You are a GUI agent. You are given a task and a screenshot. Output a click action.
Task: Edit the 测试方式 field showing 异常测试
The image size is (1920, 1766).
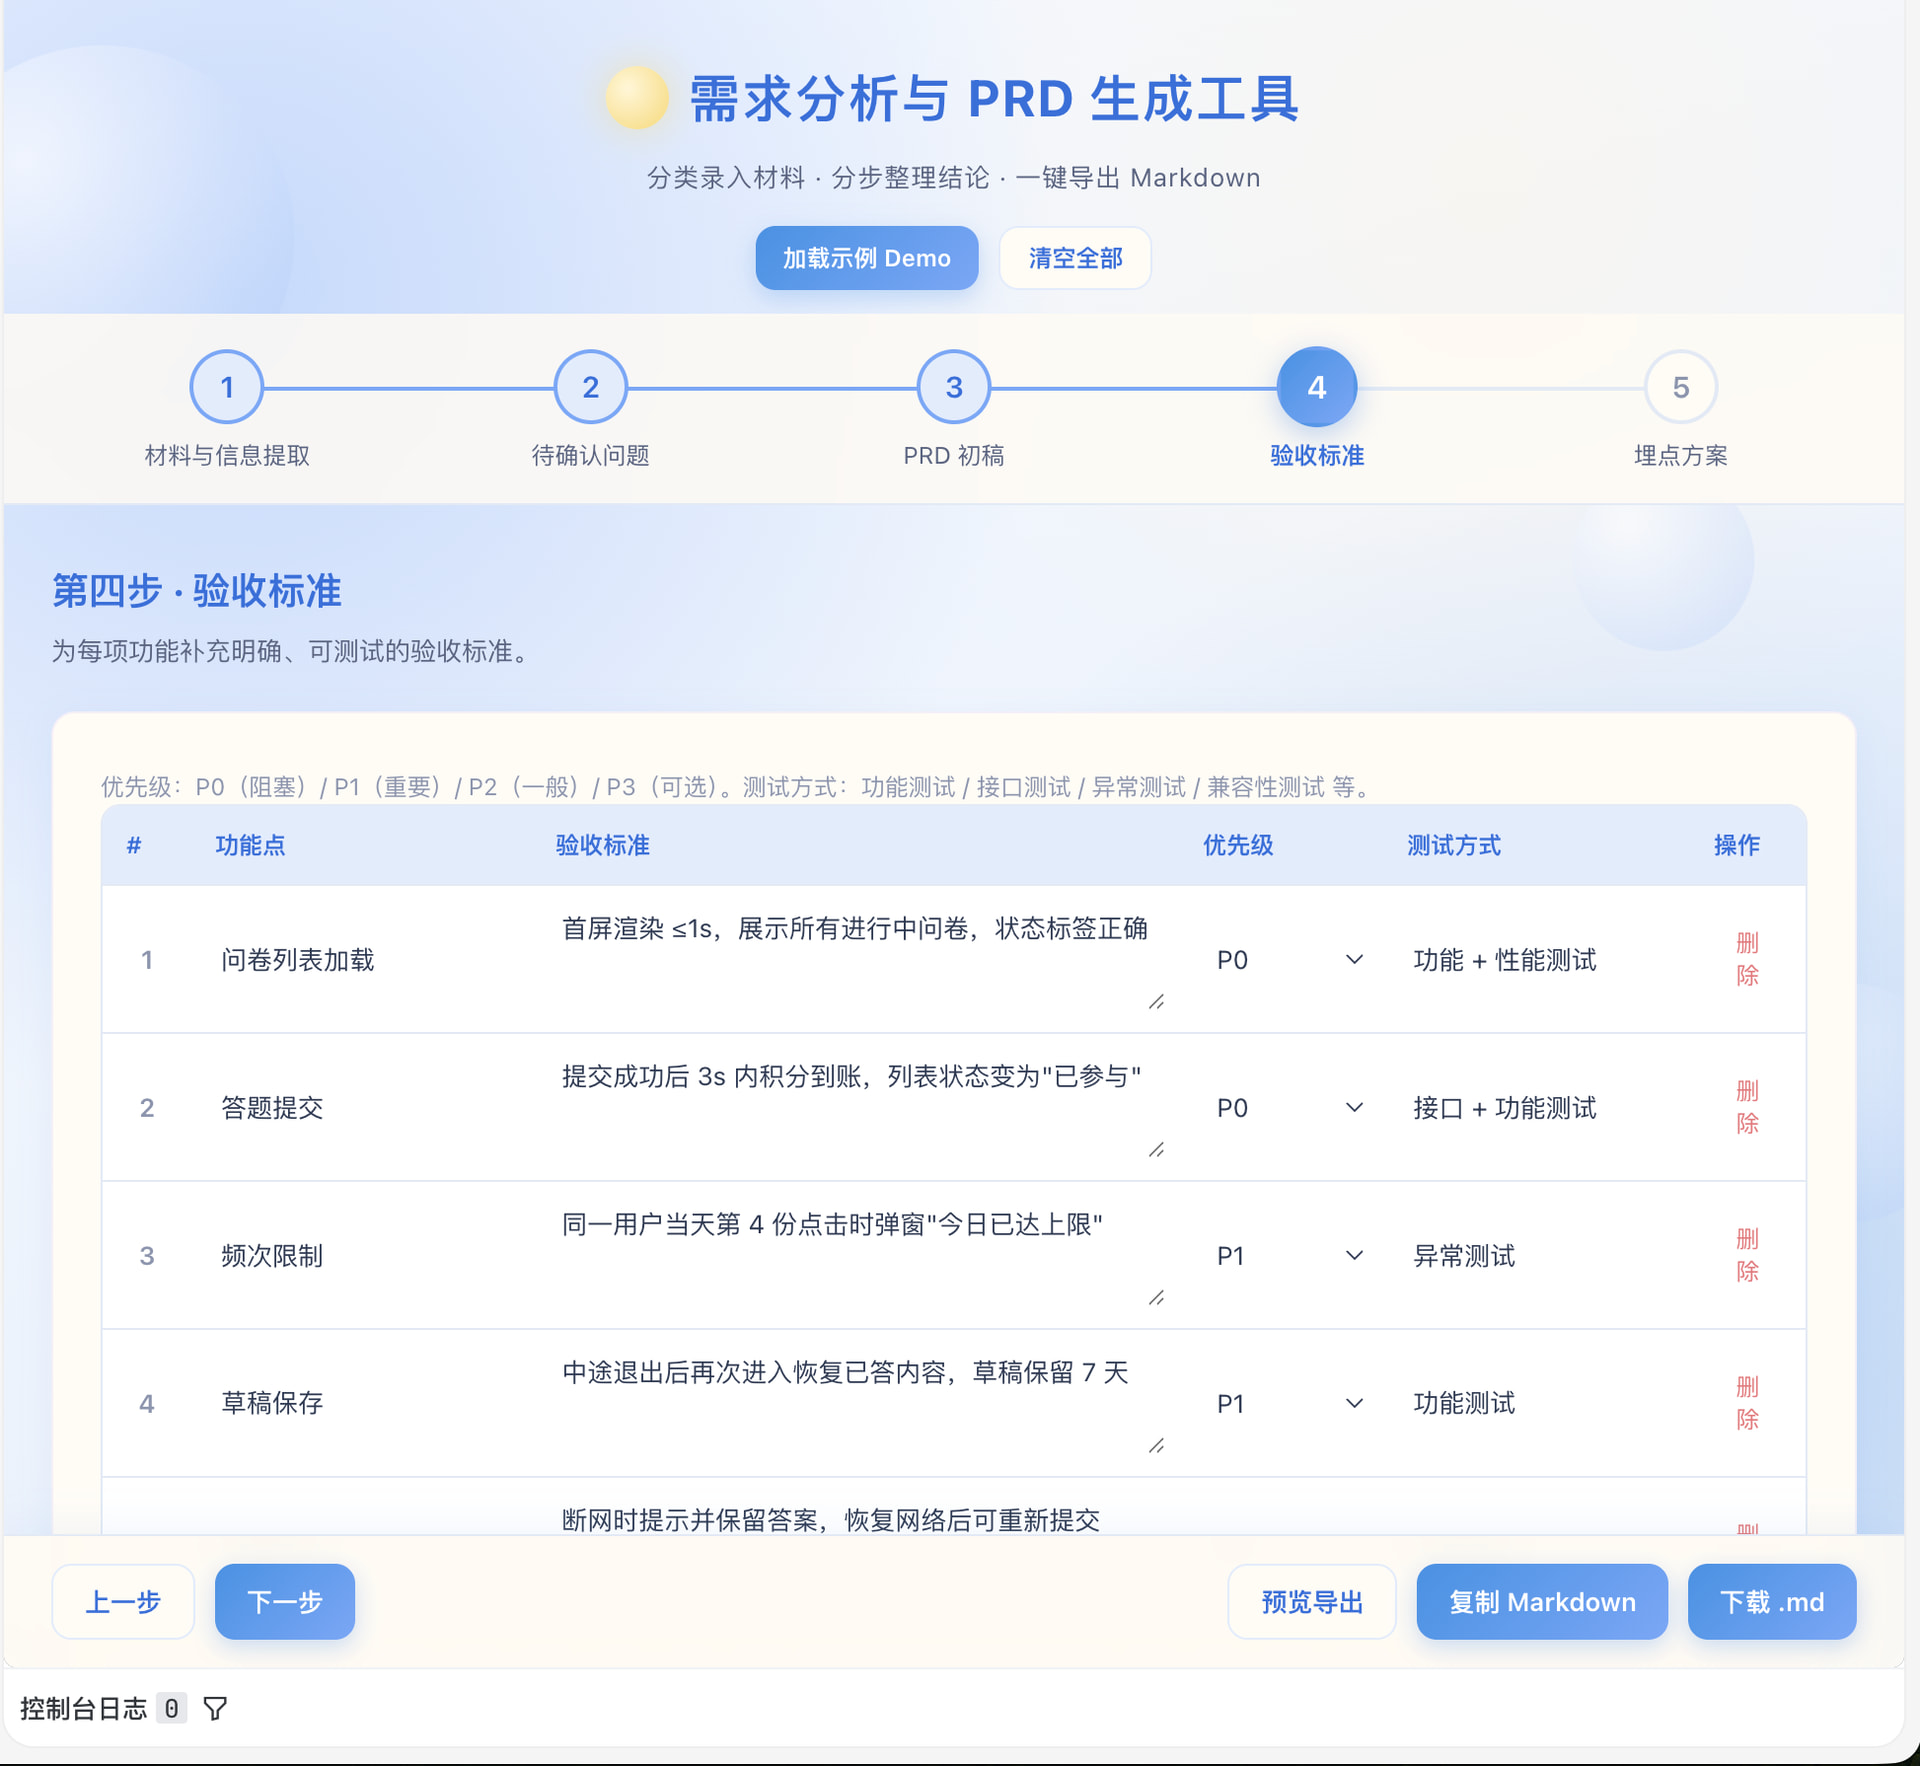(x=1546, y=1256)
